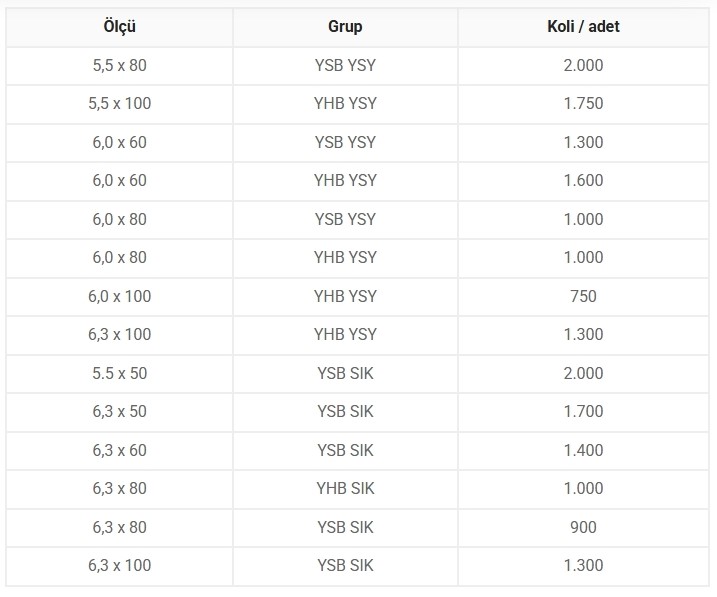Click the Ölçü column header

coord(119,27)
